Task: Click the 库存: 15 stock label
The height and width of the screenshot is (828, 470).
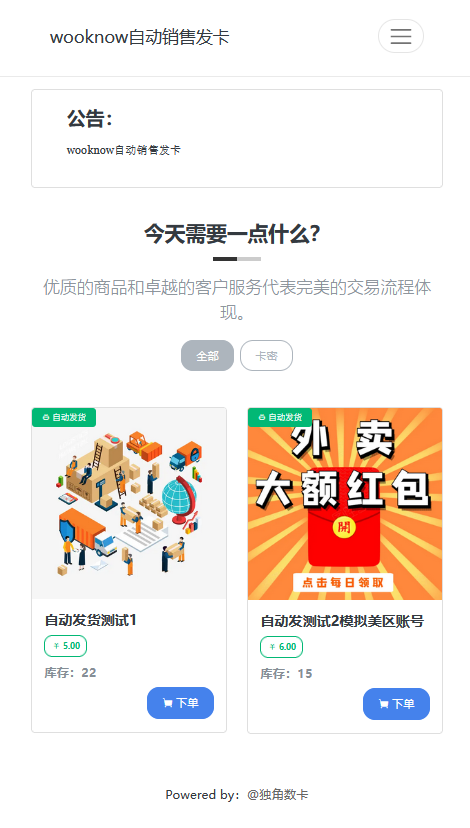Action: click(x=286, y=673)
